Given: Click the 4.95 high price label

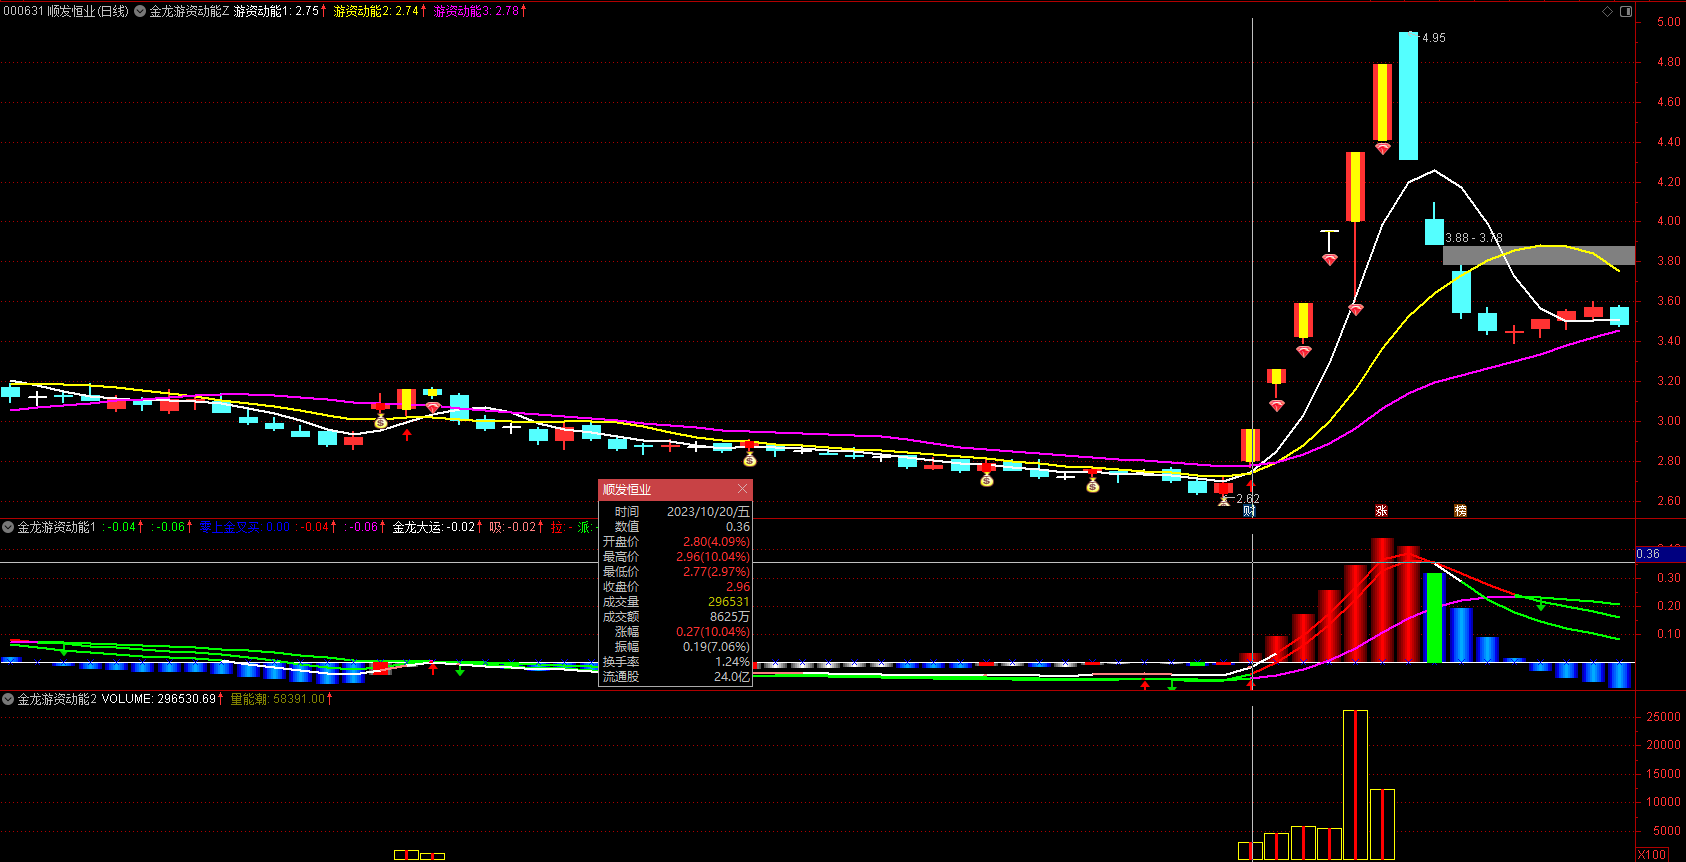Looking at the screenshot, I should tap(1434, 38).
